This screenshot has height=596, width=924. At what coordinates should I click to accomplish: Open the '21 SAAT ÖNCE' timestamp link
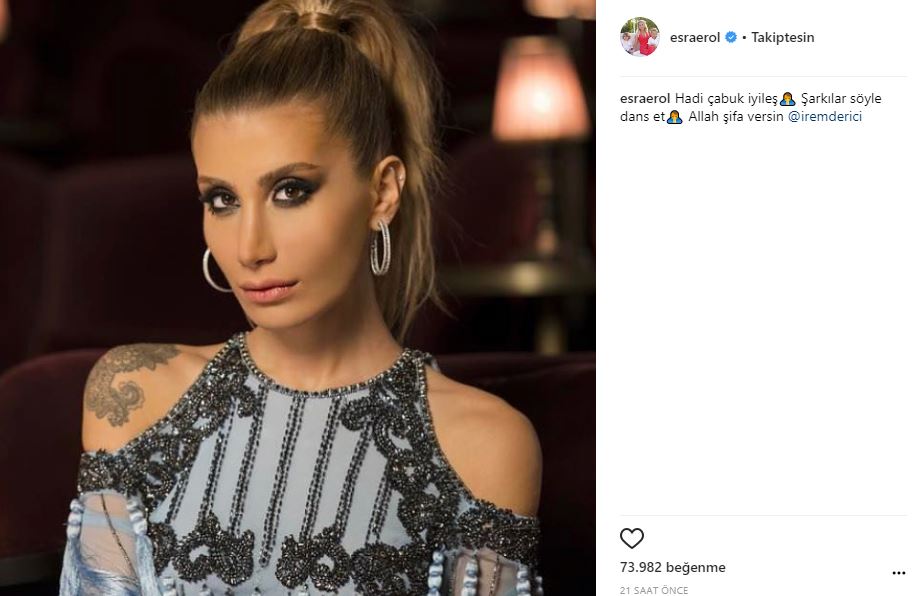click(x=654, y=590)
